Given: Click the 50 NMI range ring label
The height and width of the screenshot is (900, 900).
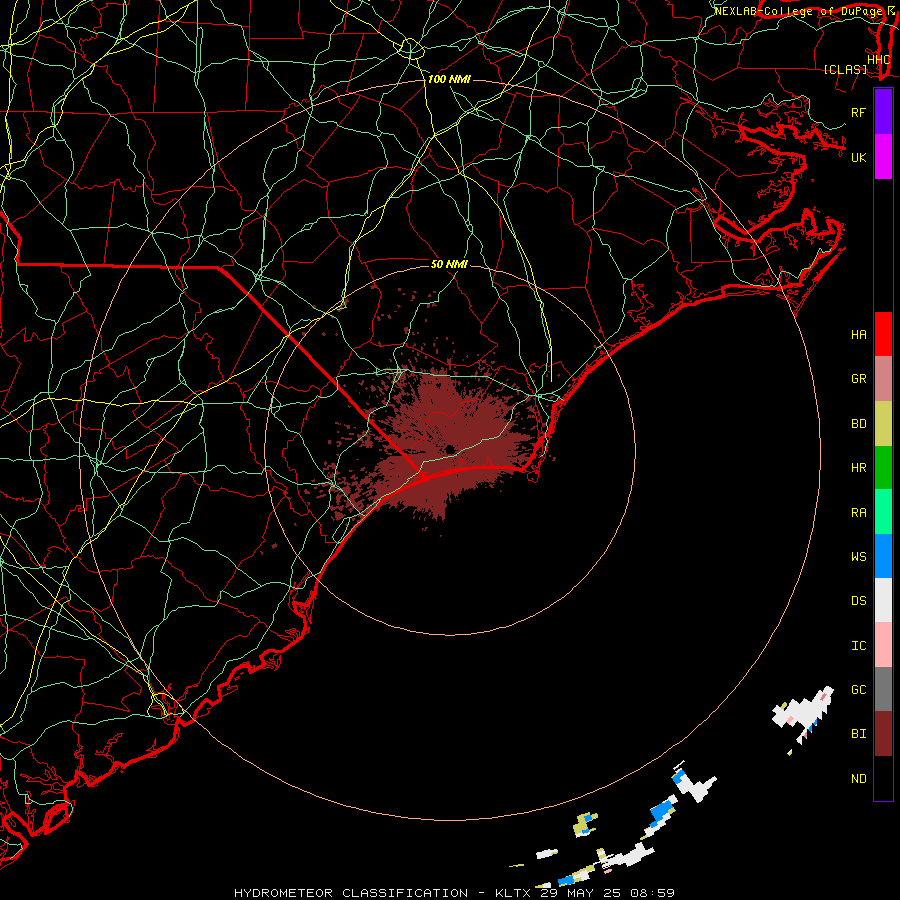Looking at the screenshot, I should point(449,264).
